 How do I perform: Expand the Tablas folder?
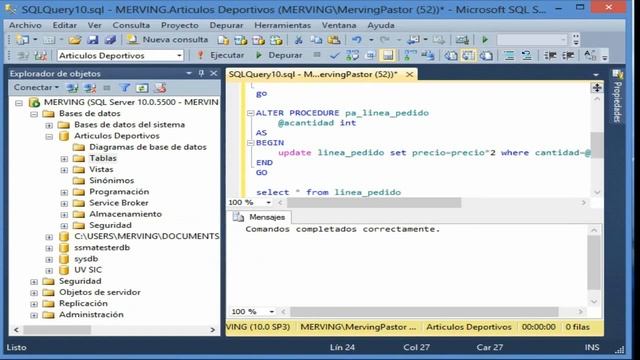pyautogui.click(x=64, y=159)
